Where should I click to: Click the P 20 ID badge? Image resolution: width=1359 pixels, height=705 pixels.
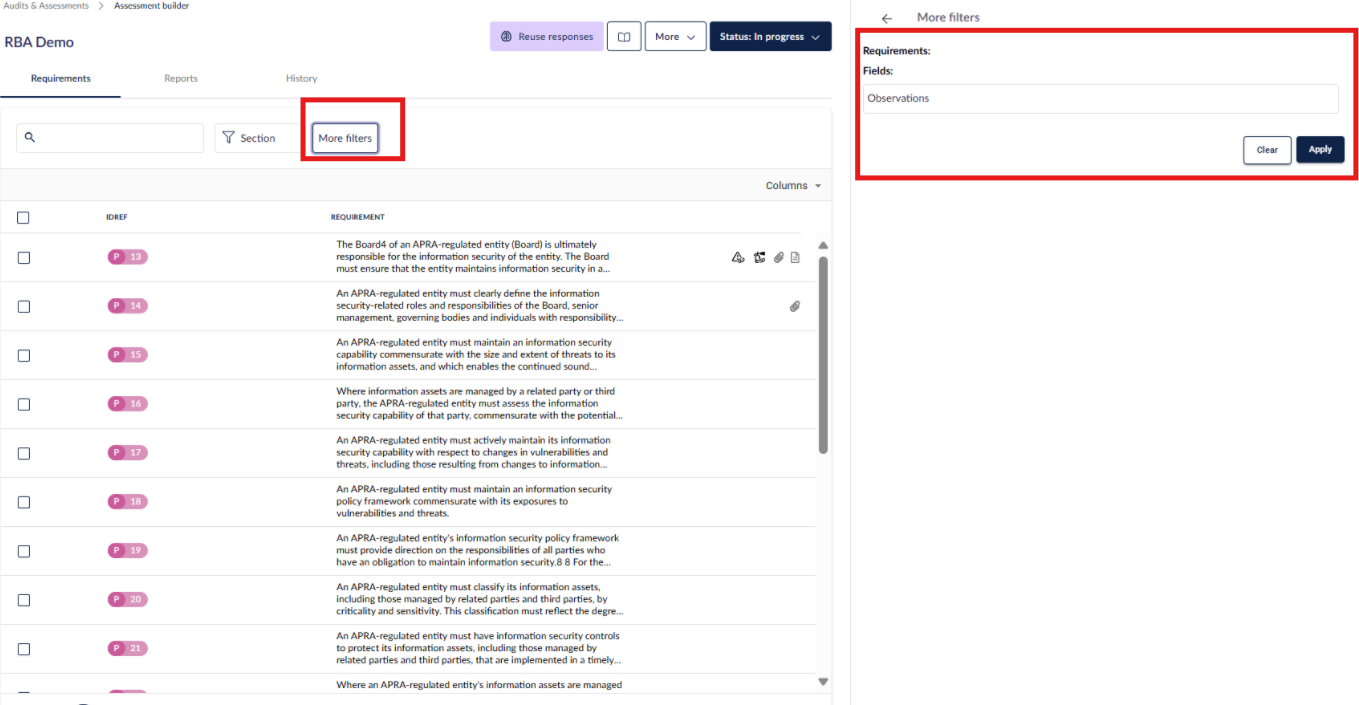pyautogui.click(x=128, y=600)
